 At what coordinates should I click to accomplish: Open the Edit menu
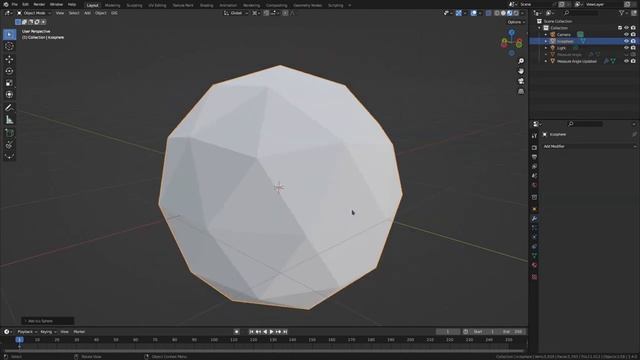25,4
